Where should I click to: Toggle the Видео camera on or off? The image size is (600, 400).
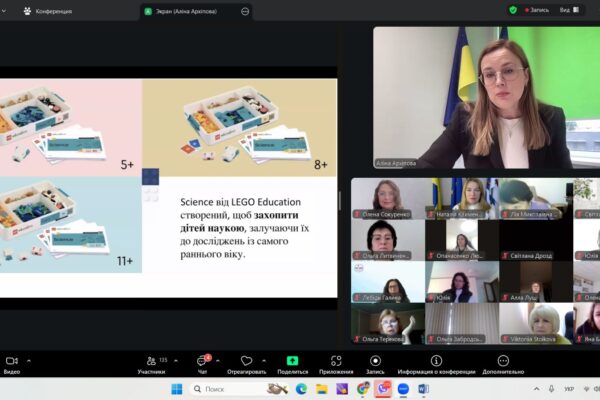(x=12, y=360)
